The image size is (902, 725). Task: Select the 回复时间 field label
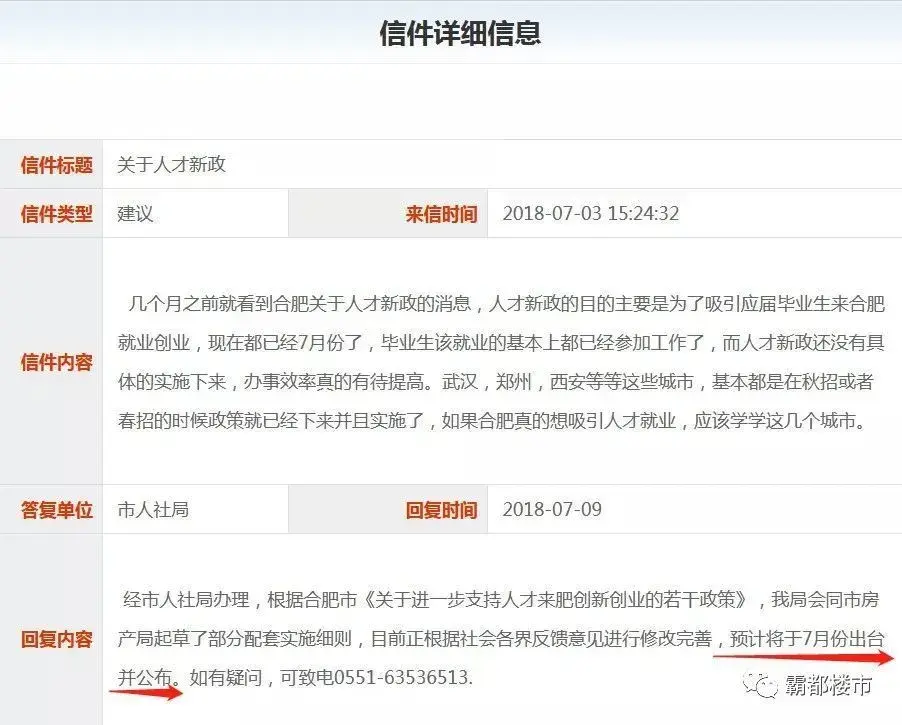coord(441,510)
